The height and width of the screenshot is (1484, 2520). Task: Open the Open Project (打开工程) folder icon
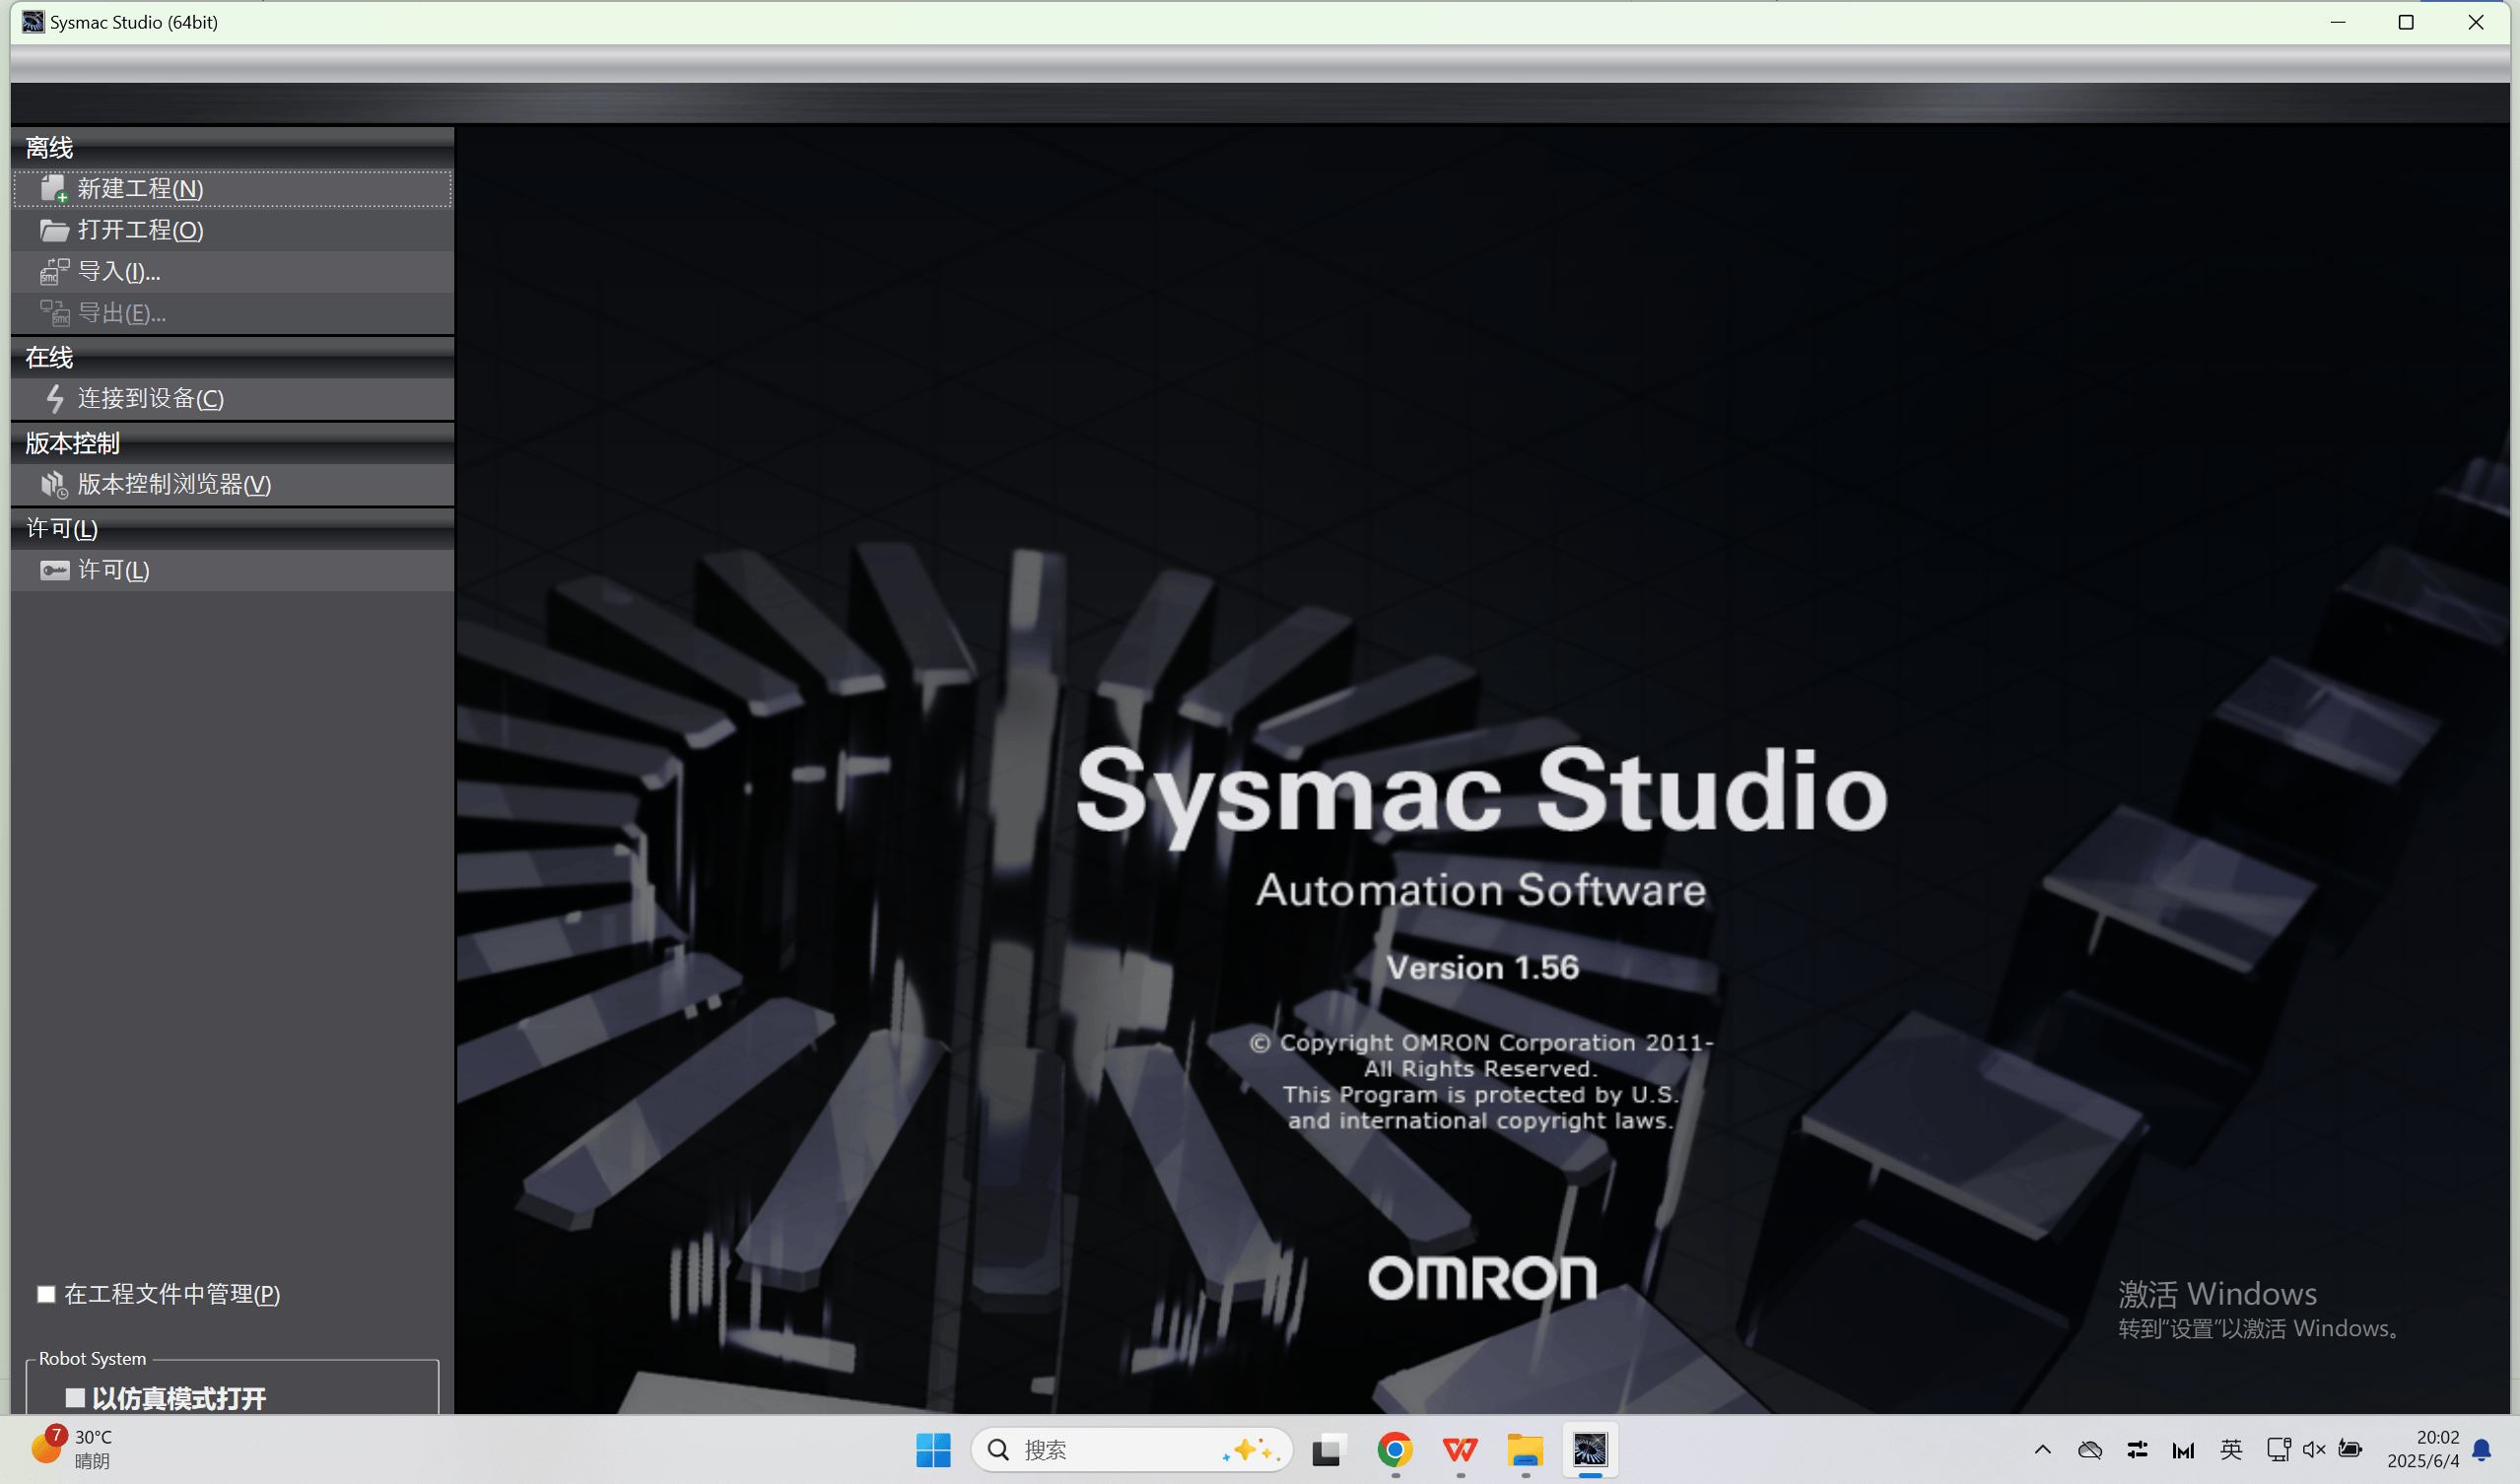point(53,231)
